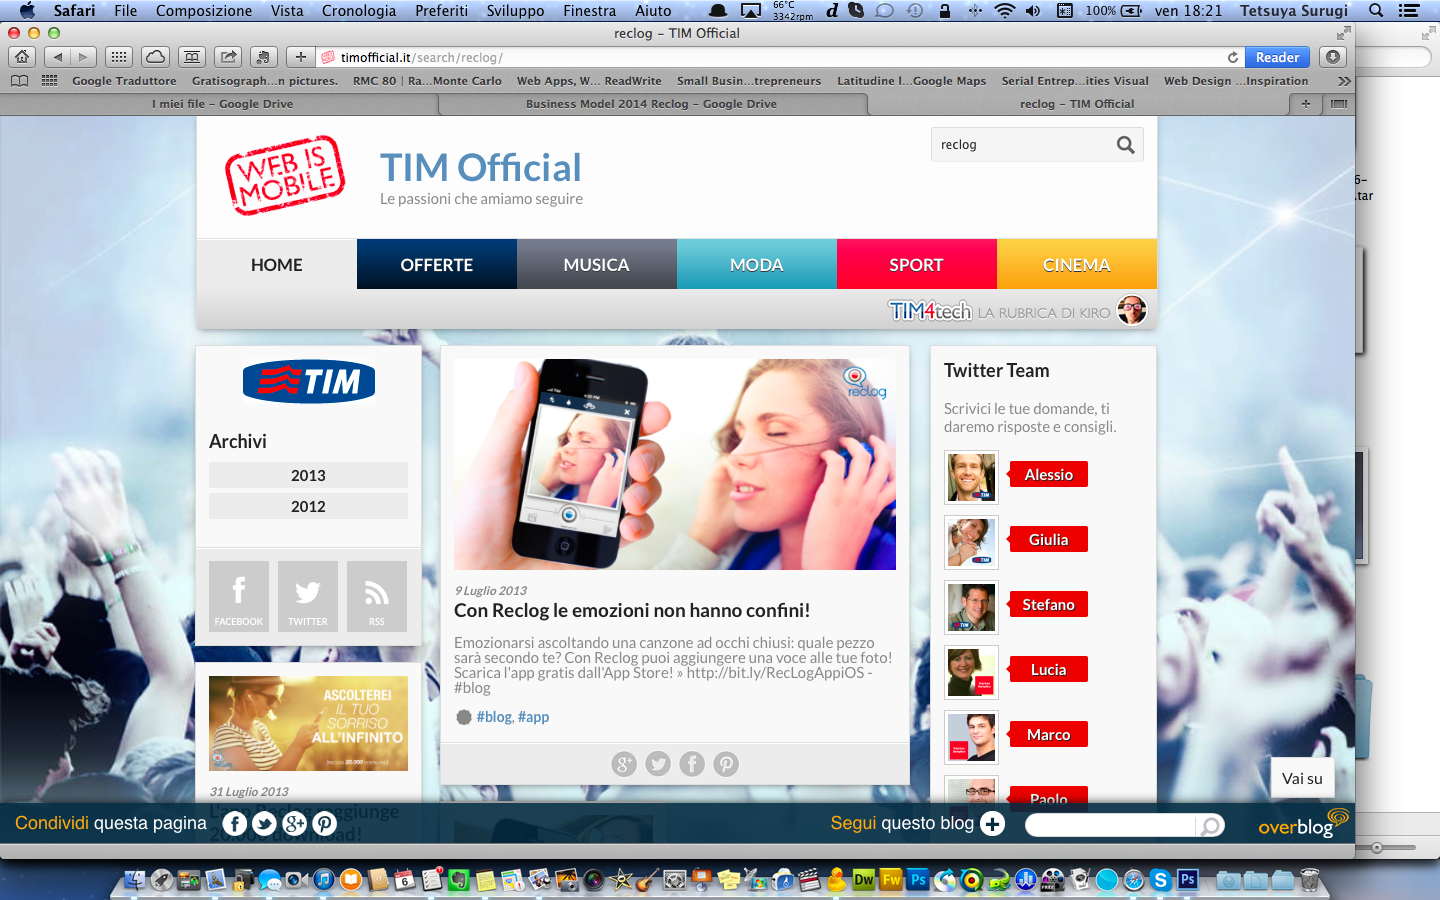Screen dimensions: 1440x900
Task: Go forward with the forward arrow button
Action: pyautogui.click(x=84, y=57)
